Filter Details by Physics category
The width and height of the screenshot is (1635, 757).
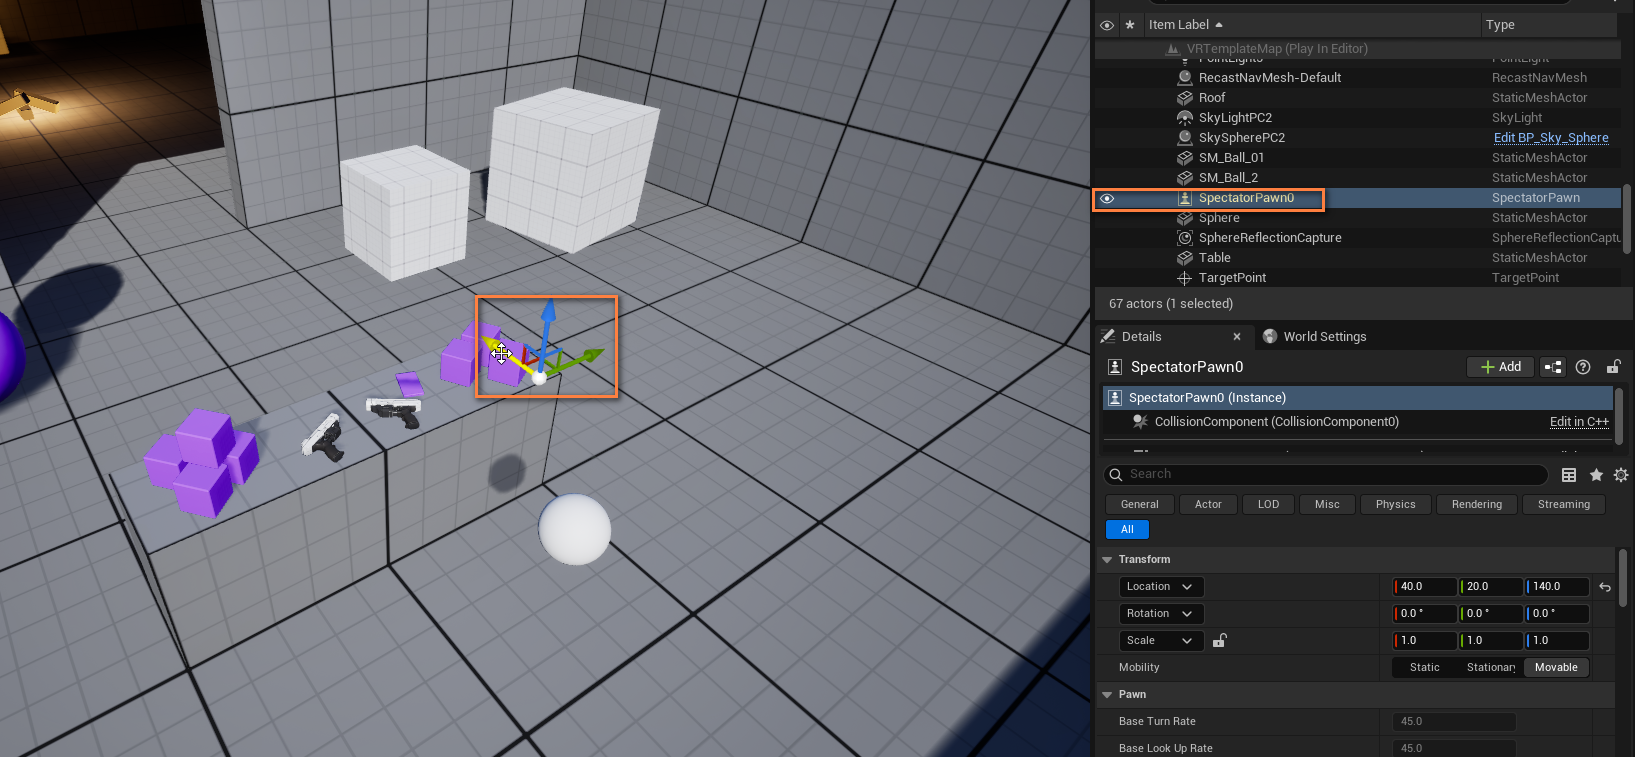click(1395, 505)
